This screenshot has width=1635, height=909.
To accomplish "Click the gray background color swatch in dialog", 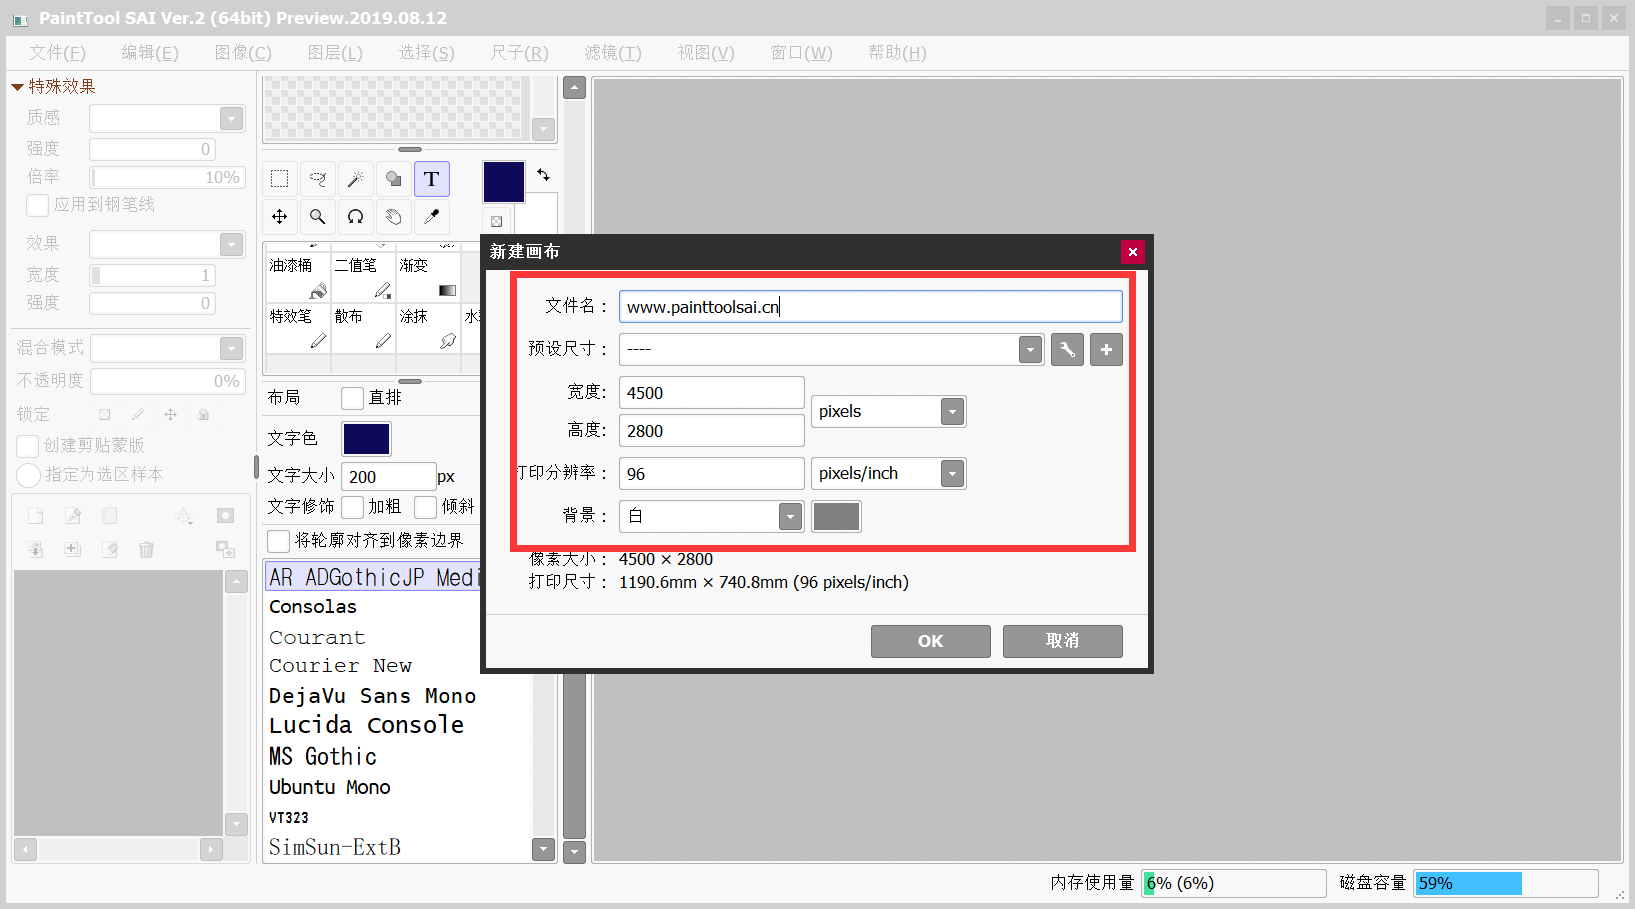I will click(836, 516).
